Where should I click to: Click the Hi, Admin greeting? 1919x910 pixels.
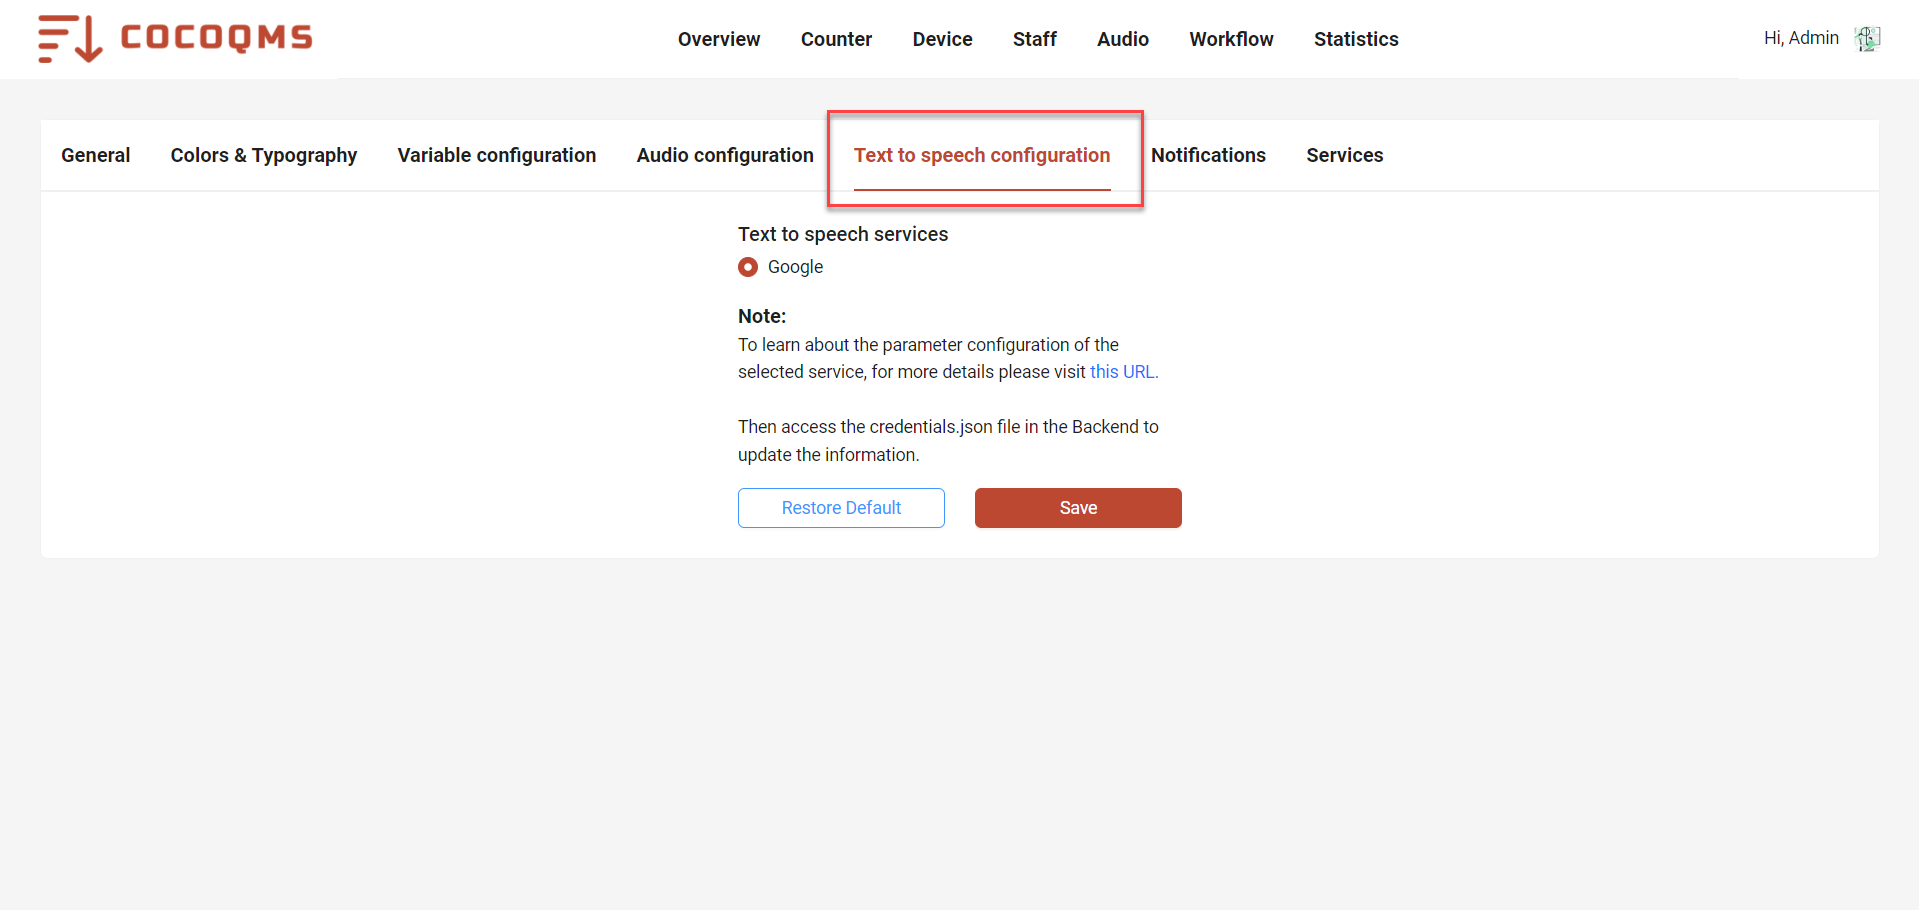[x=1801, y=38]
